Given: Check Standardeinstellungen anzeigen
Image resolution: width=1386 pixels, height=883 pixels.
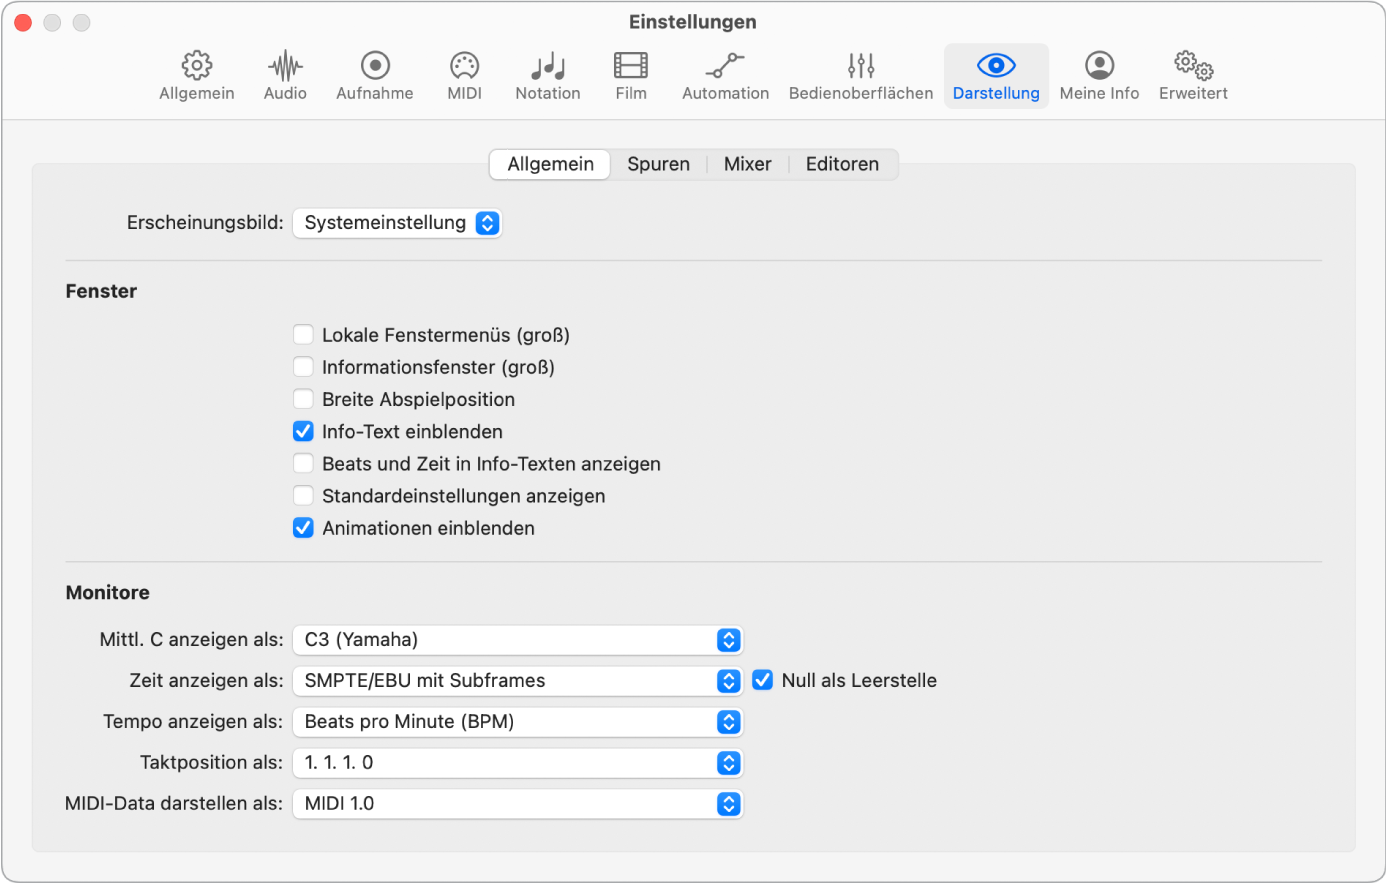Looking at the screenshot, I should pyautogui.click(x=303, y=496).
